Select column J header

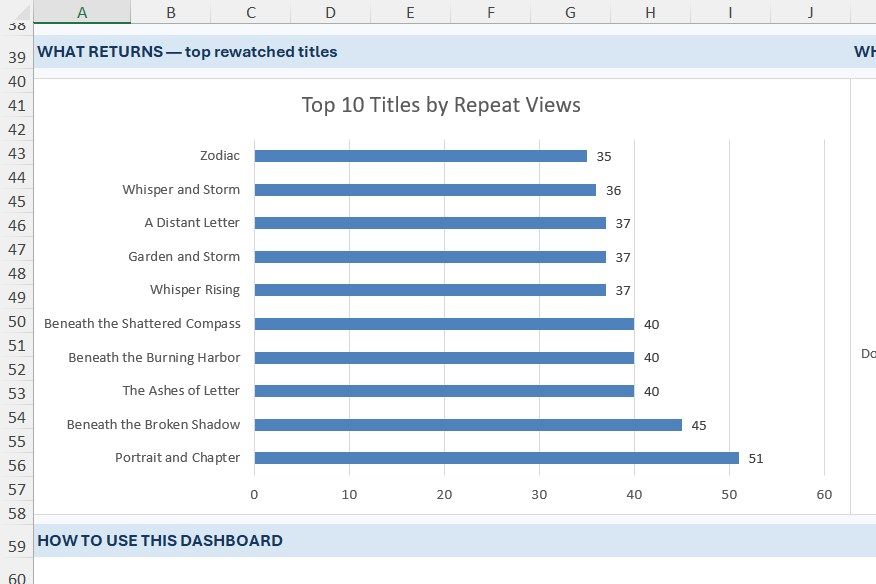(x=810, y=12)
